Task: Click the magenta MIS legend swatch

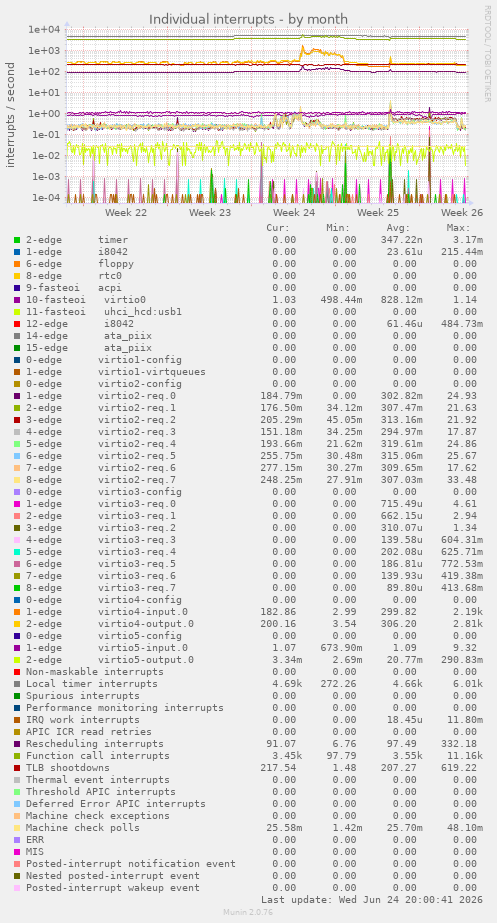Action: (17, 852)
